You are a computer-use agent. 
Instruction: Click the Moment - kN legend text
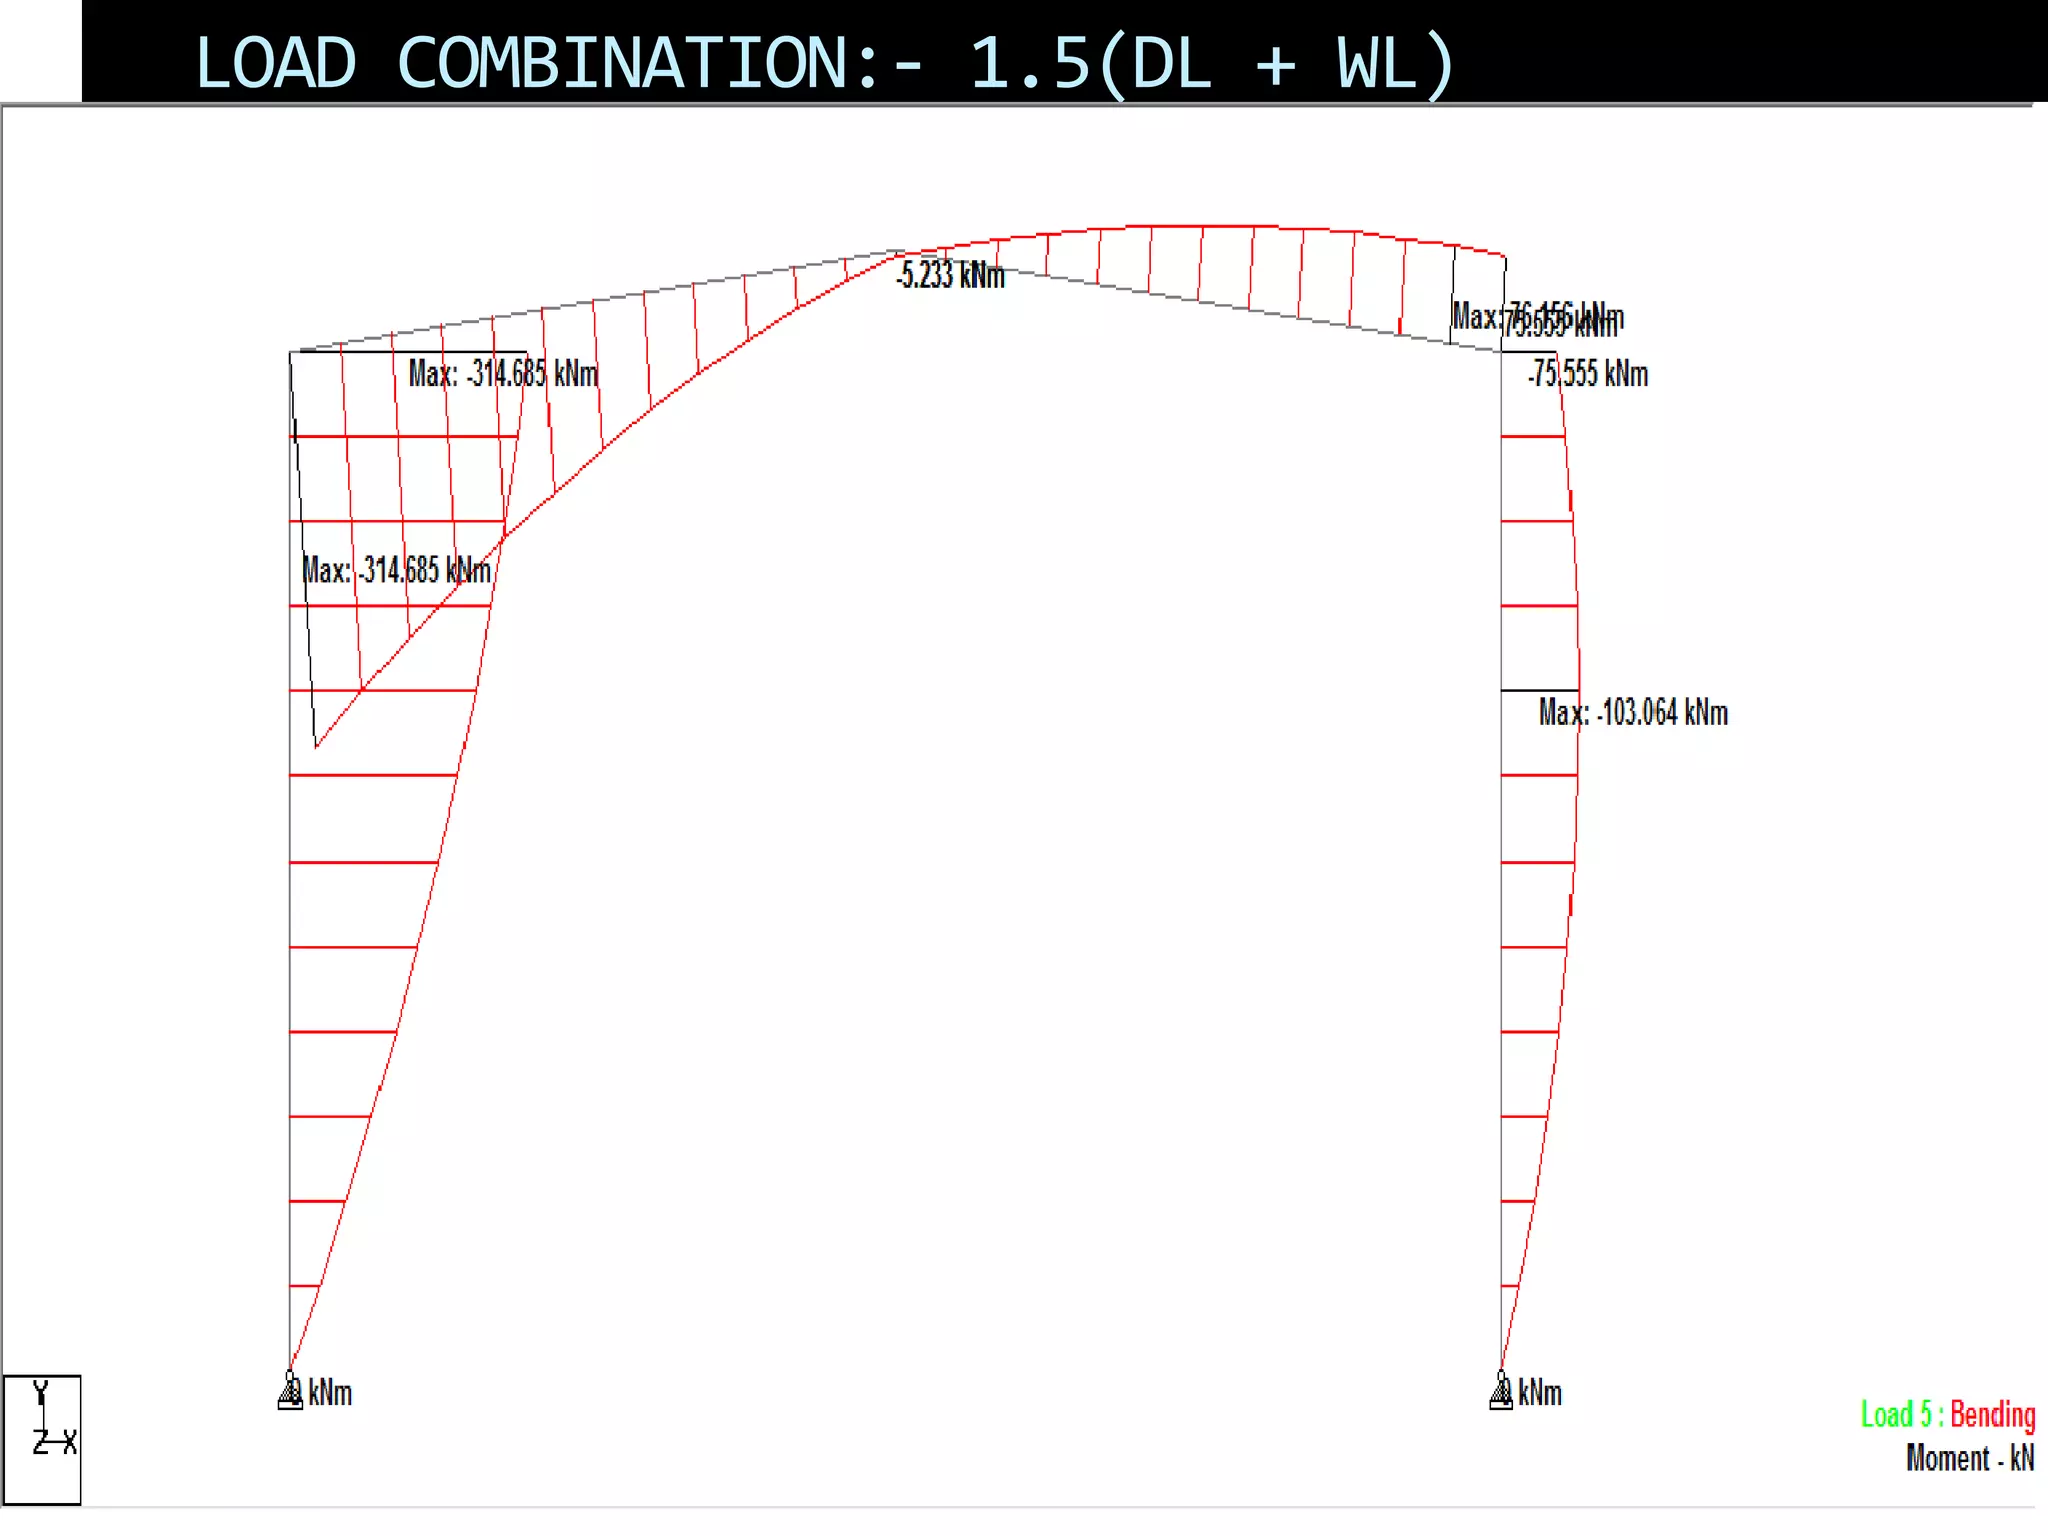1970,1458
